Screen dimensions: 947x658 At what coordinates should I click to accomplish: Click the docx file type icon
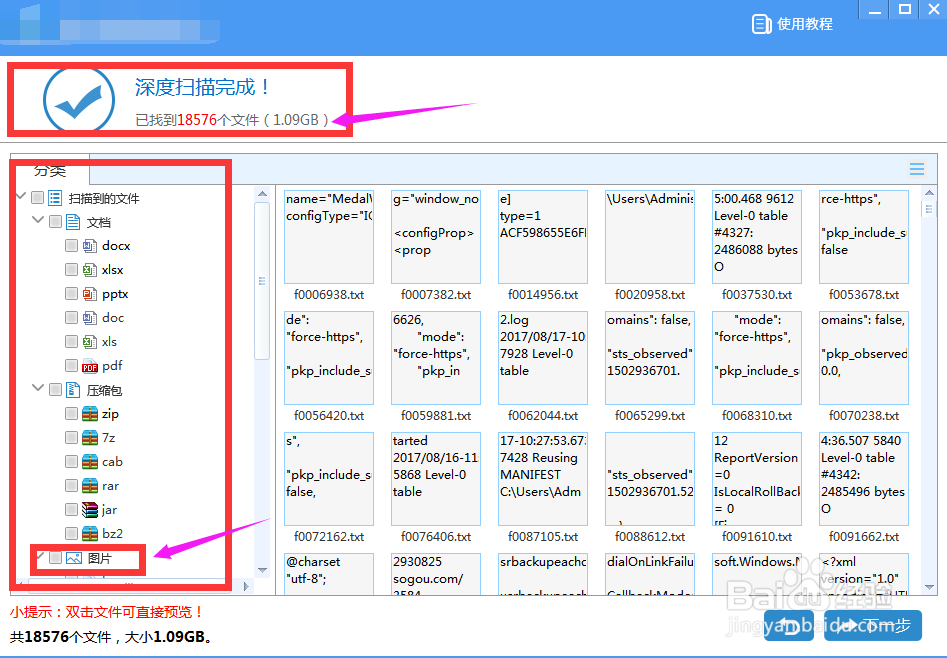point(89,246)
